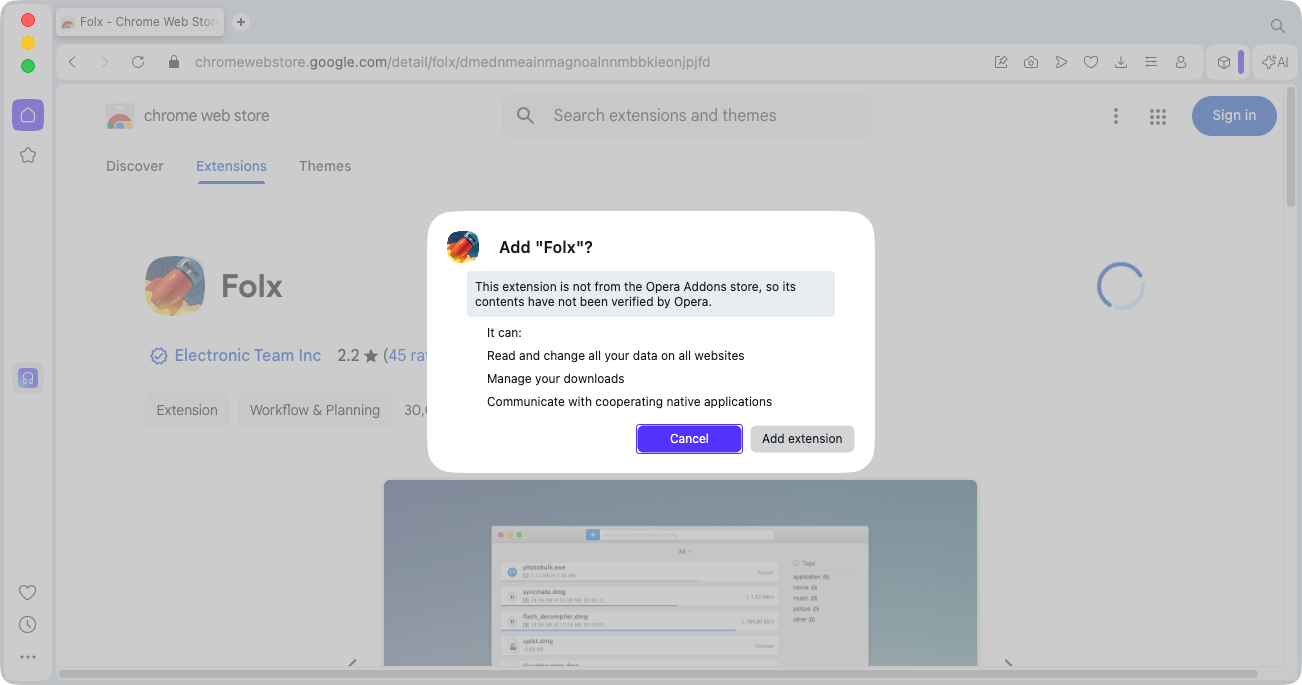Open the heart icon in the sidebar
Image resolution: width=1302 pixels, height=685 pixels.
coord(28,593)
